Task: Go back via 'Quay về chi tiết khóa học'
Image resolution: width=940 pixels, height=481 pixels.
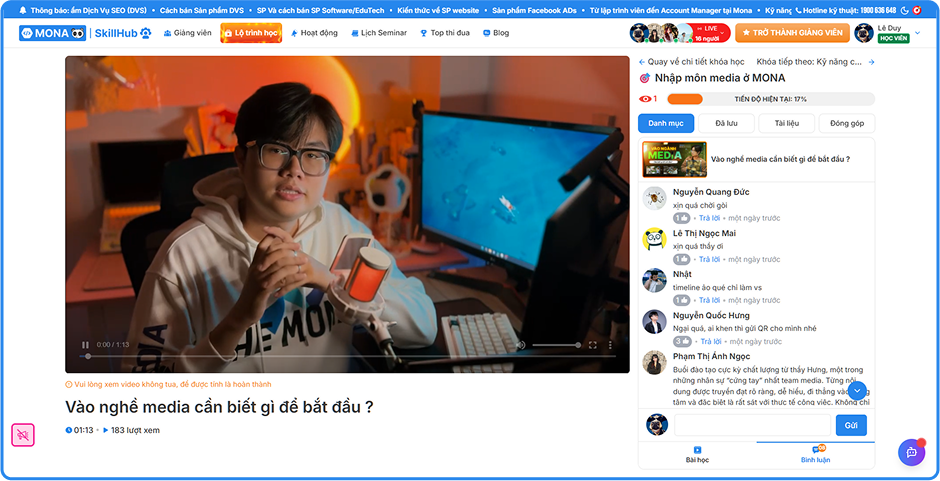Action: pos(692,62)
